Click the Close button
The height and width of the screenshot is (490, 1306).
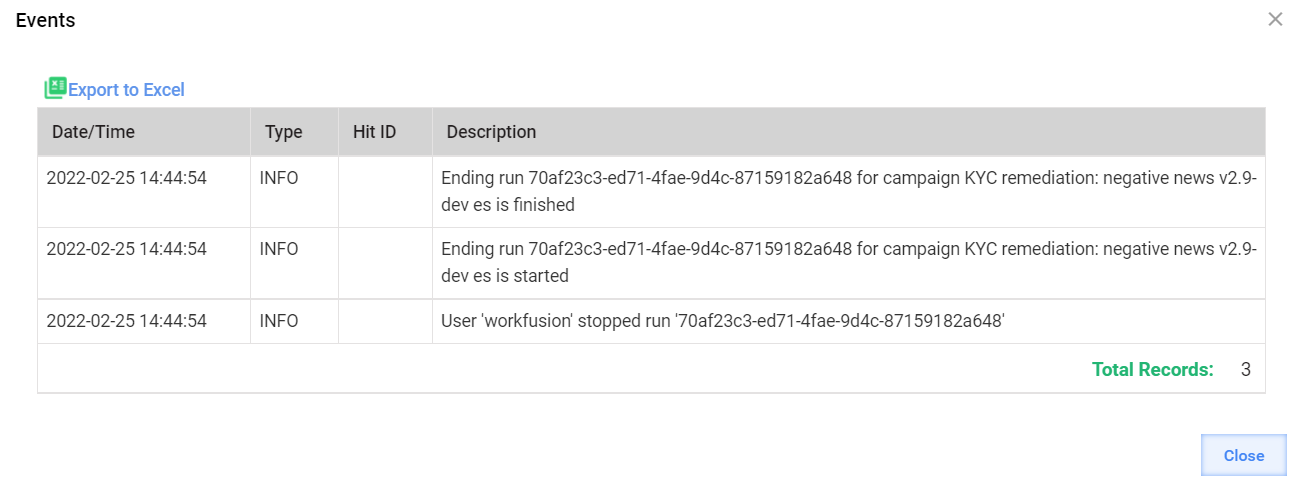(1244, 455)
